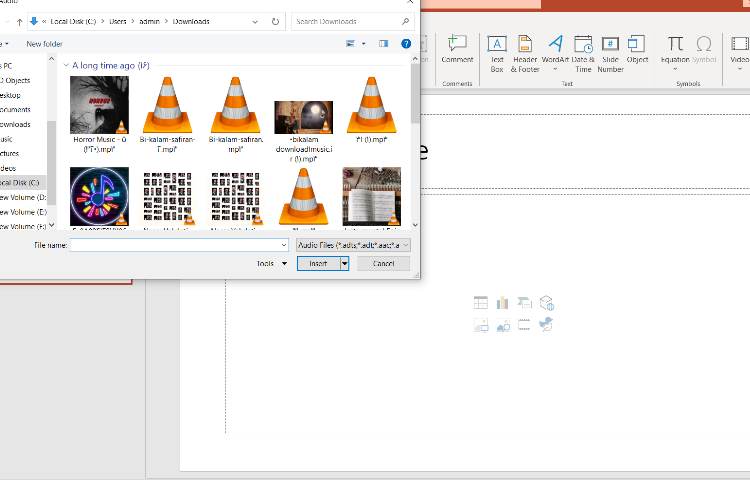Click the Insert Chart placeholder icon on slide
This screenshot has width=750, height=480.
[x=502, y=303]
